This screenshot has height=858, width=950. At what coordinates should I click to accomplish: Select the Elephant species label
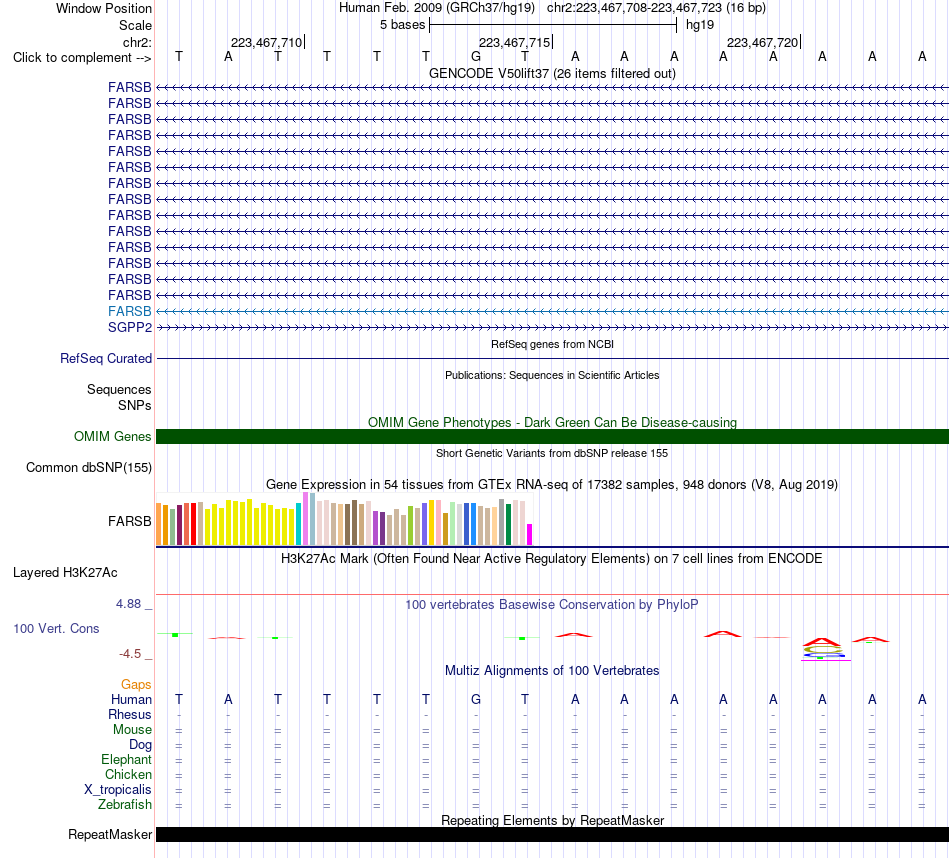pos(126,759)
